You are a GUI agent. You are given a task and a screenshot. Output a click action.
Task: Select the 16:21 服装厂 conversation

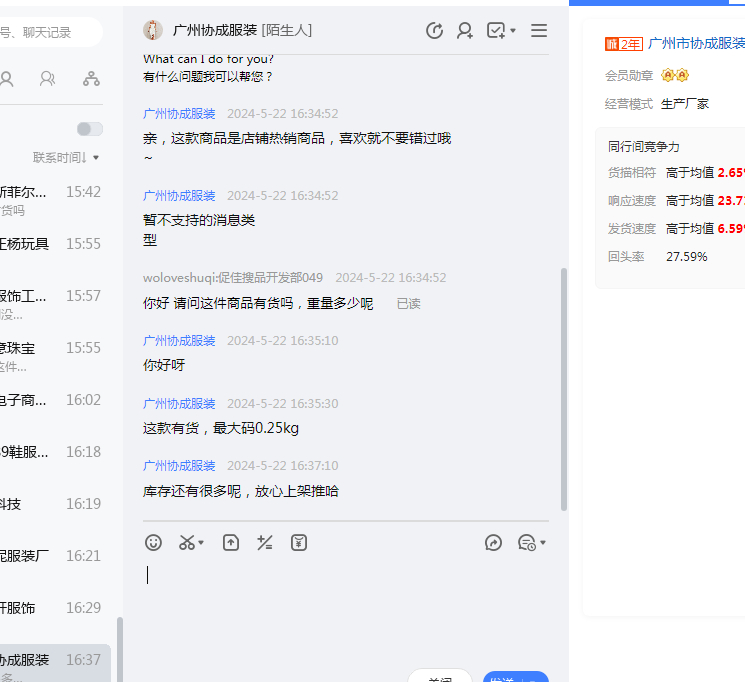click(51, 556)
